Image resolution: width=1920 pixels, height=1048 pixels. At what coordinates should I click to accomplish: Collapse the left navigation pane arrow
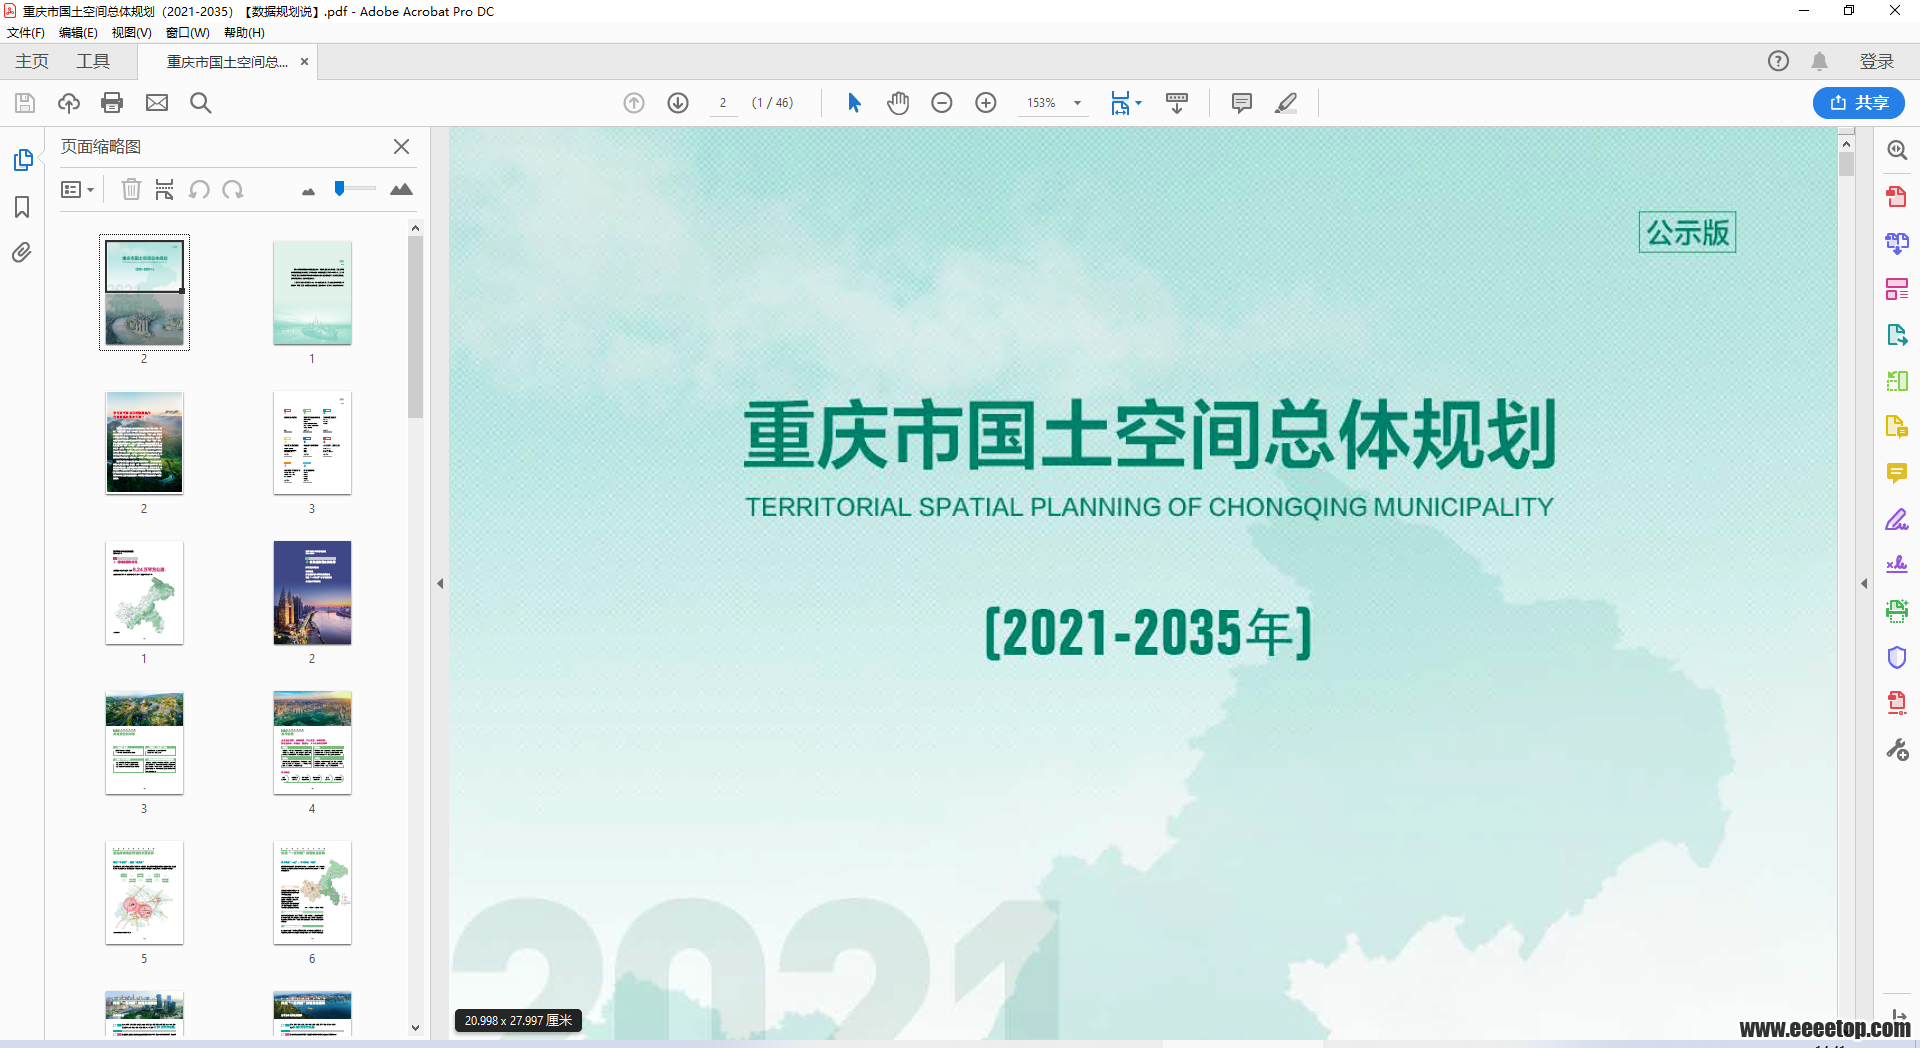[x=440, y=583]
